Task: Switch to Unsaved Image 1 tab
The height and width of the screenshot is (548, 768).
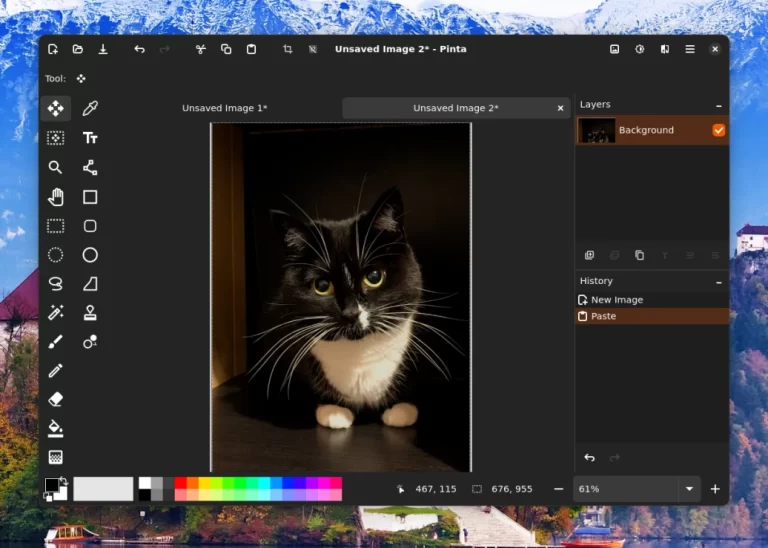Action: pyautogui.click(x=225, y=108)
